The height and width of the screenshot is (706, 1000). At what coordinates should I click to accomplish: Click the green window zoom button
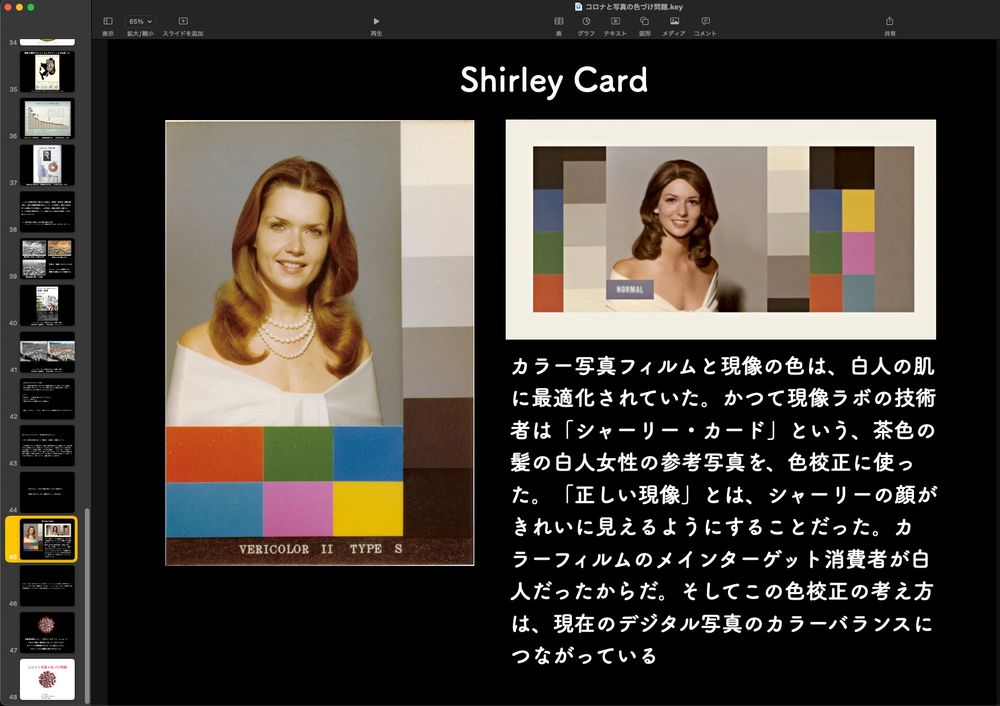[31, 7]
